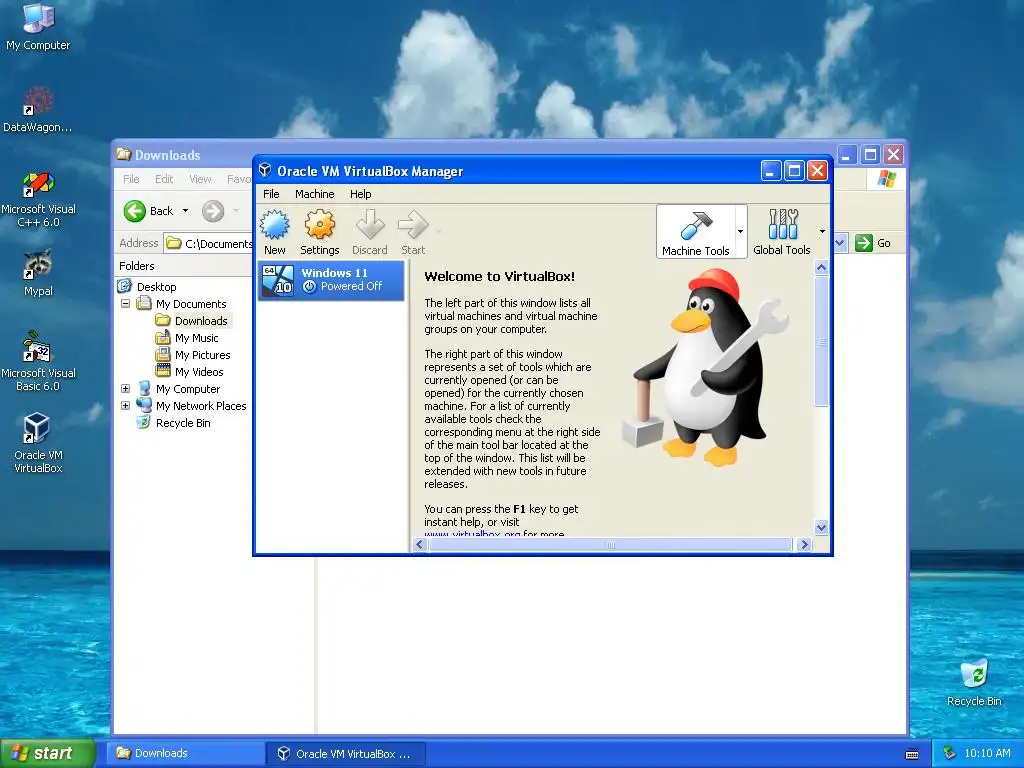Viewport: 1024px width, 768px height.
Task: Open File menu in Downloads window
Action: click(131, 179)
